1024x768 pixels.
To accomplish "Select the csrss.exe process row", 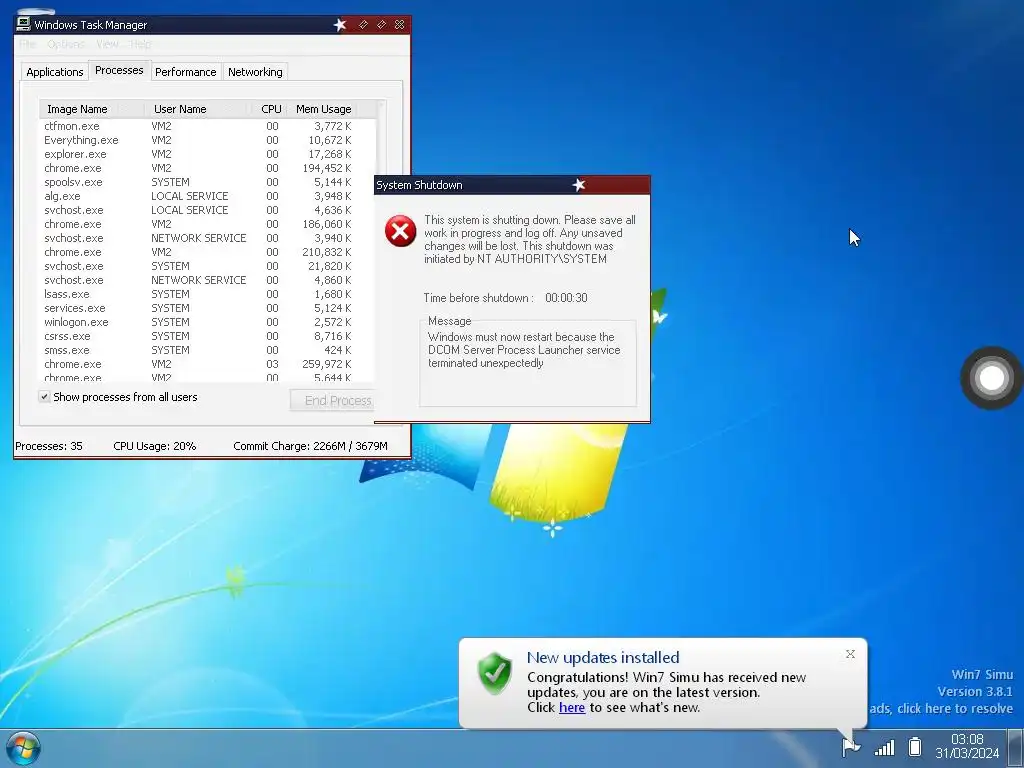I will 207,336.
